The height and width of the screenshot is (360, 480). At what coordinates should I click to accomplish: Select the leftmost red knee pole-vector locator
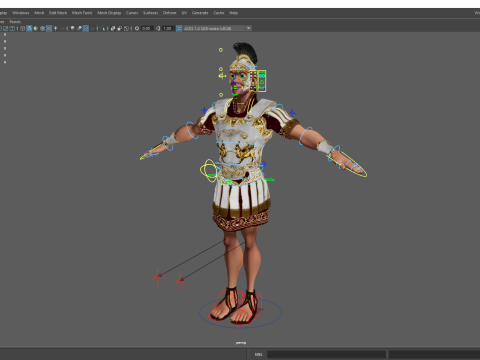[158, 276]
